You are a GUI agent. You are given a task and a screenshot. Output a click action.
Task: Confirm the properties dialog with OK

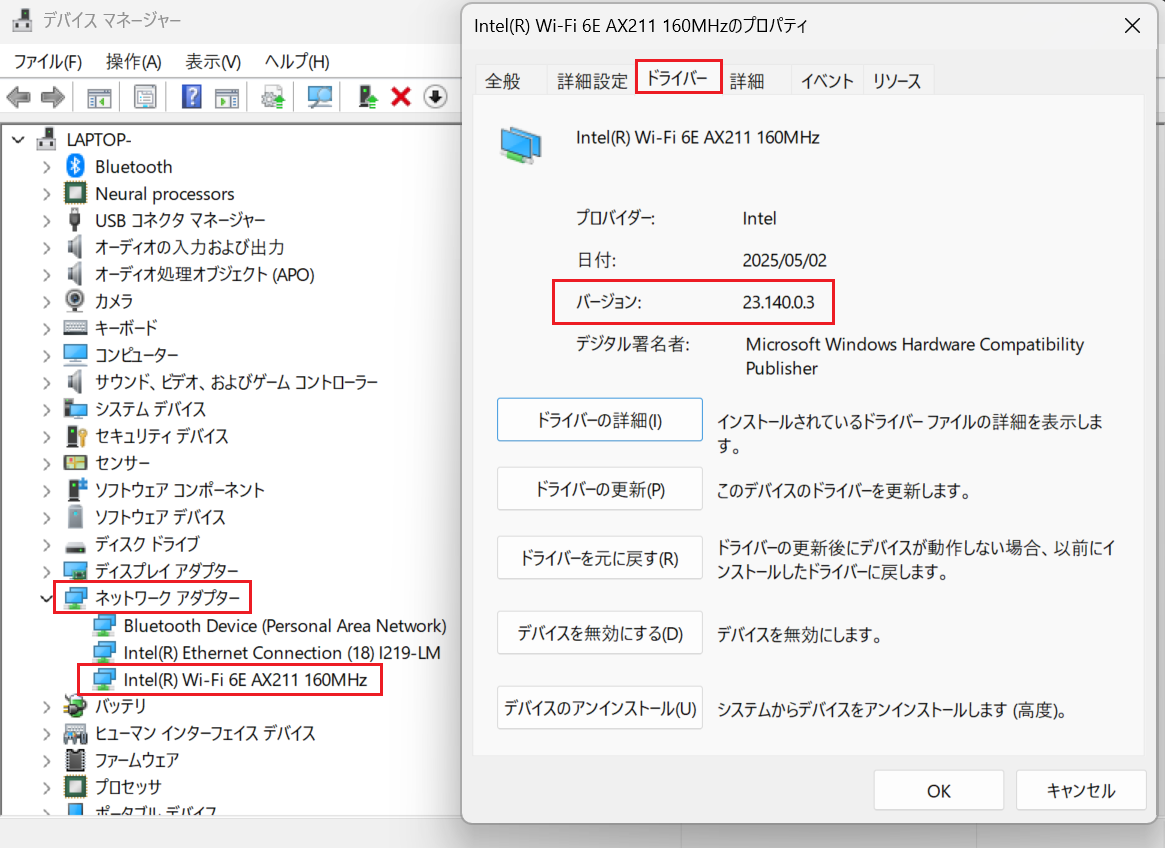(x=938, y=791)
